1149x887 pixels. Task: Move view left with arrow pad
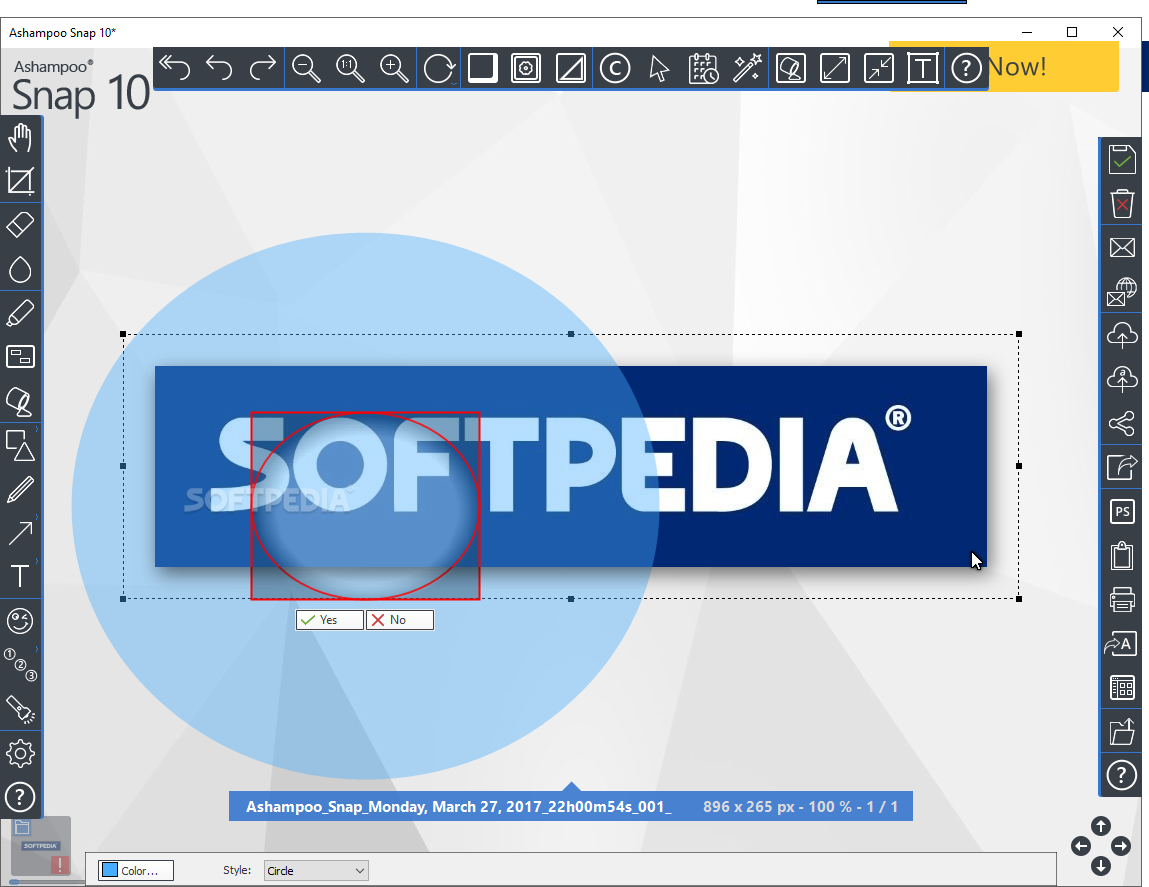coord(1081,846)
